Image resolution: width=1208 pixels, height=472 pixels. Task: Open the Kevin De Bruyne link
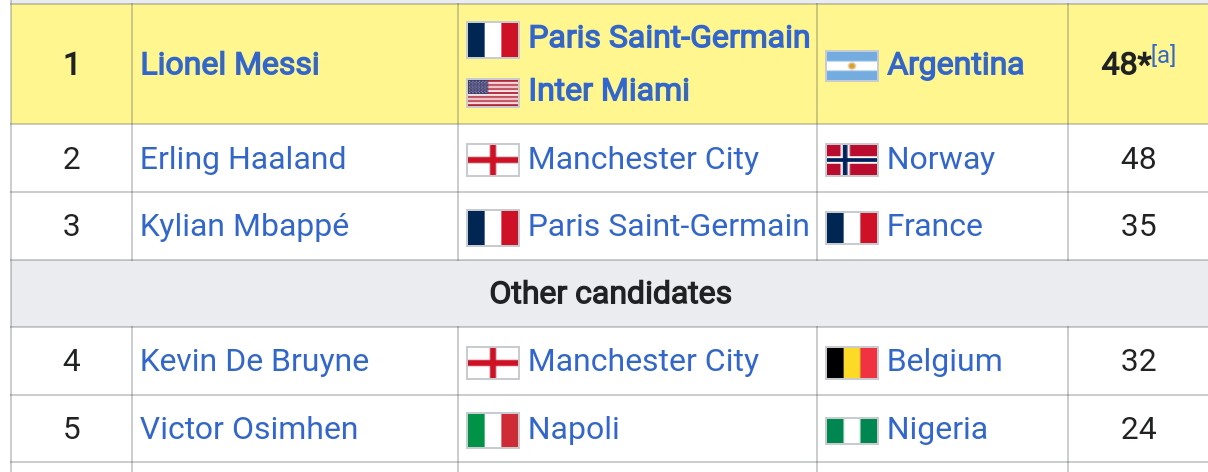(254, 361)
